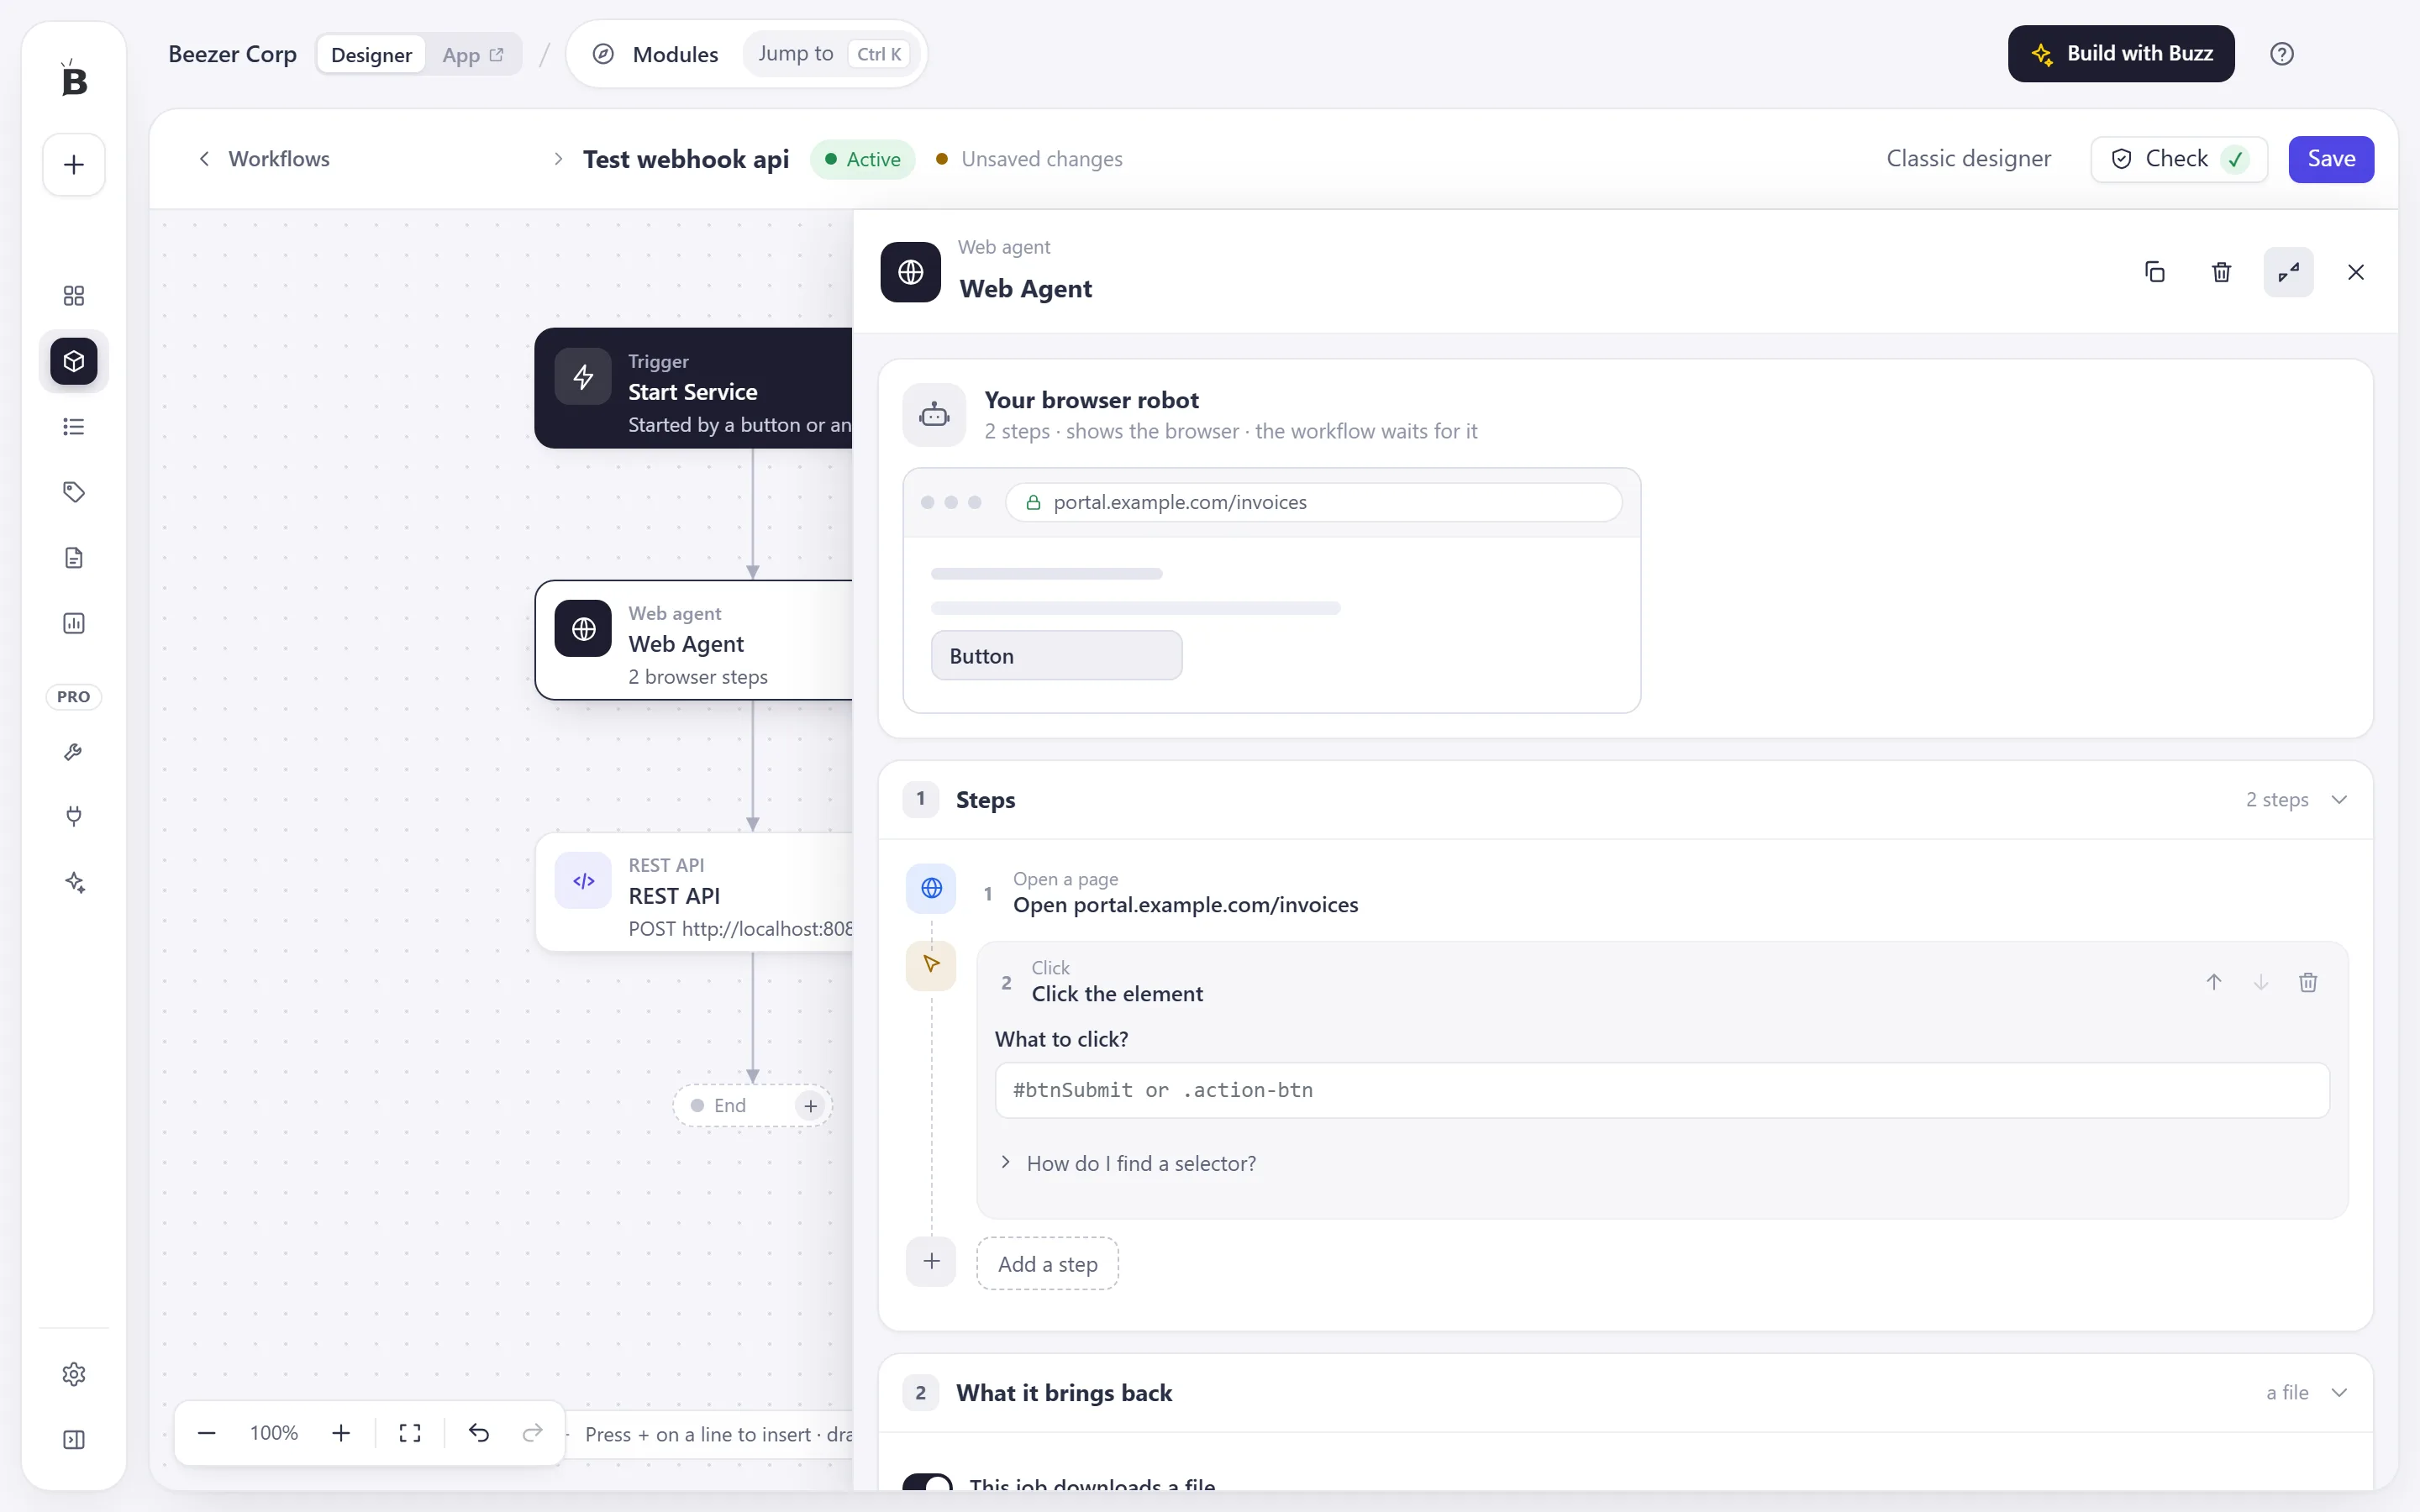Open the sparkle AI icon in sidebar

(73, 883)
